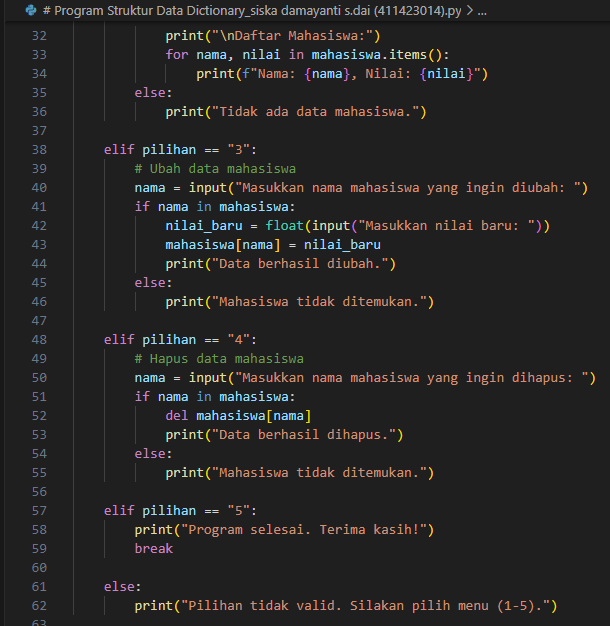
Task: Click comment # Hapus data mahasiswa
Action: pyautogui.click(x=219, y=359)
